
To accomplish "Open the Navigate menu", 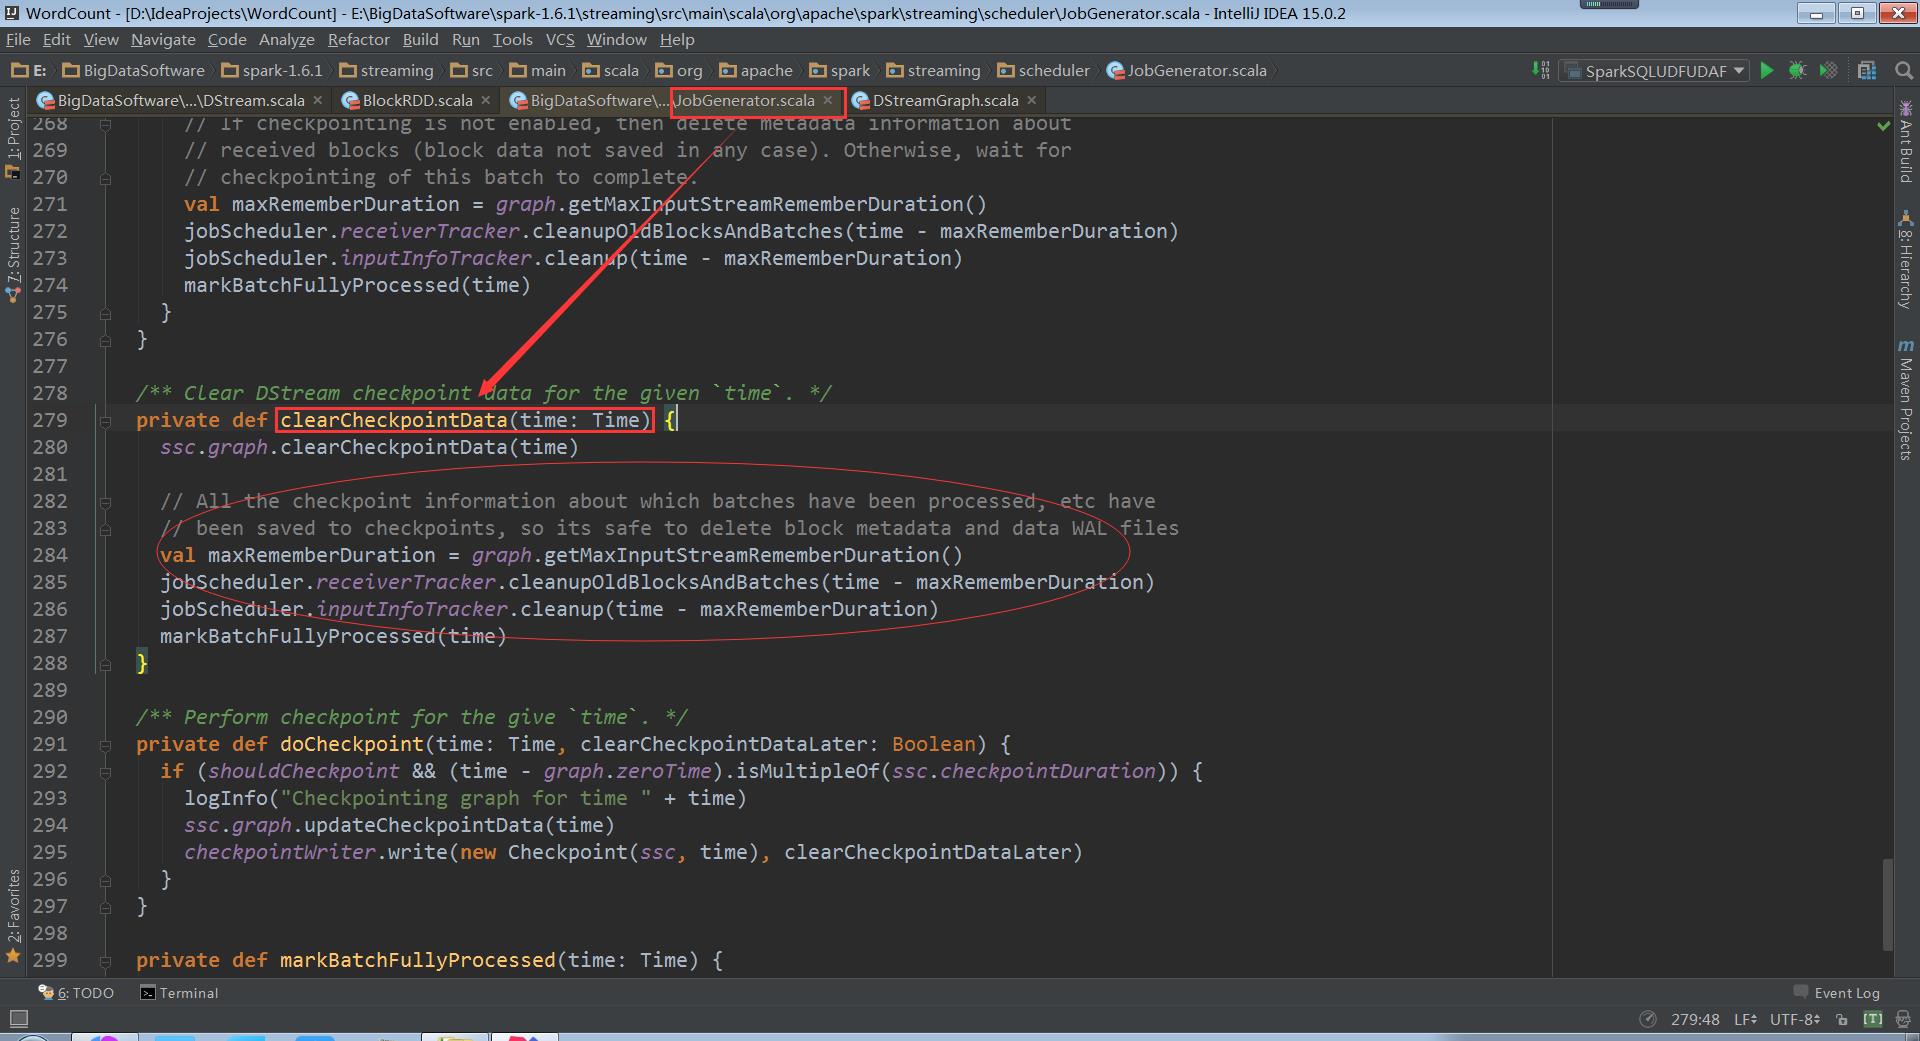I will click(x=163, y=39).
